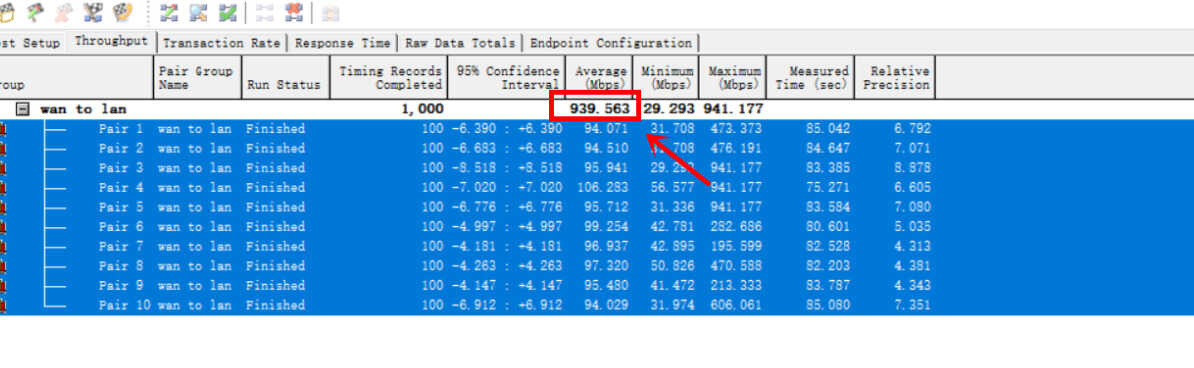This screenshot has width=1194, height=368.
Task: Click the pair icon with green checkmark
Action: click(x=227, y=13)
